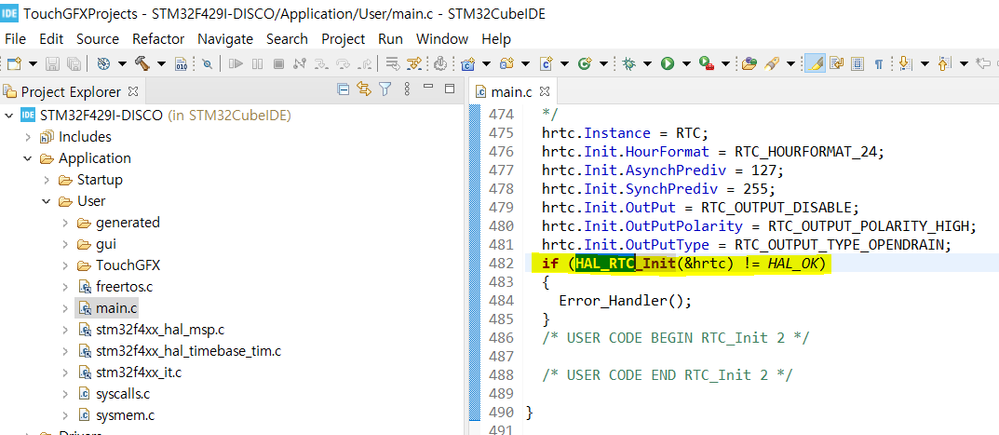Open the Navigate menu

[225, 39]
